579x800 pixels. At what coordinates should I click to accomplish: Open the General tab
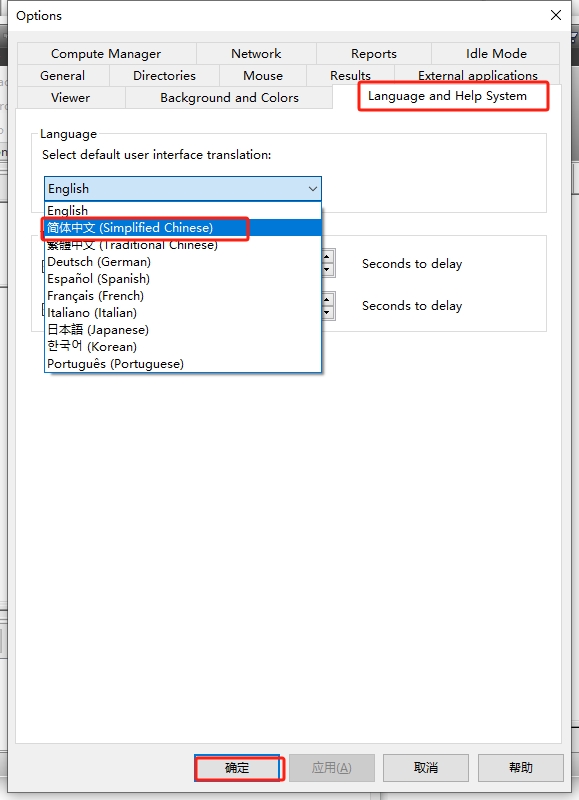coord(63,76)
